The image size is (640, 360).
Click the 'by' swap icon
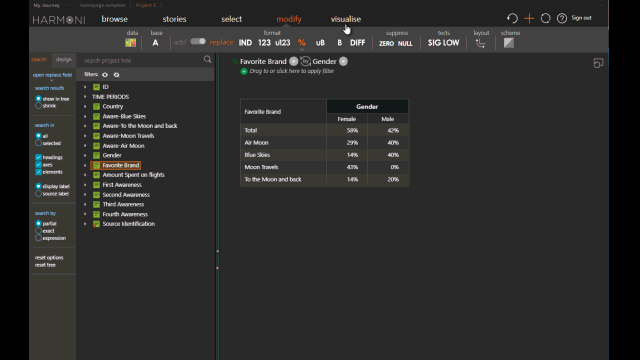click(305, 61)
